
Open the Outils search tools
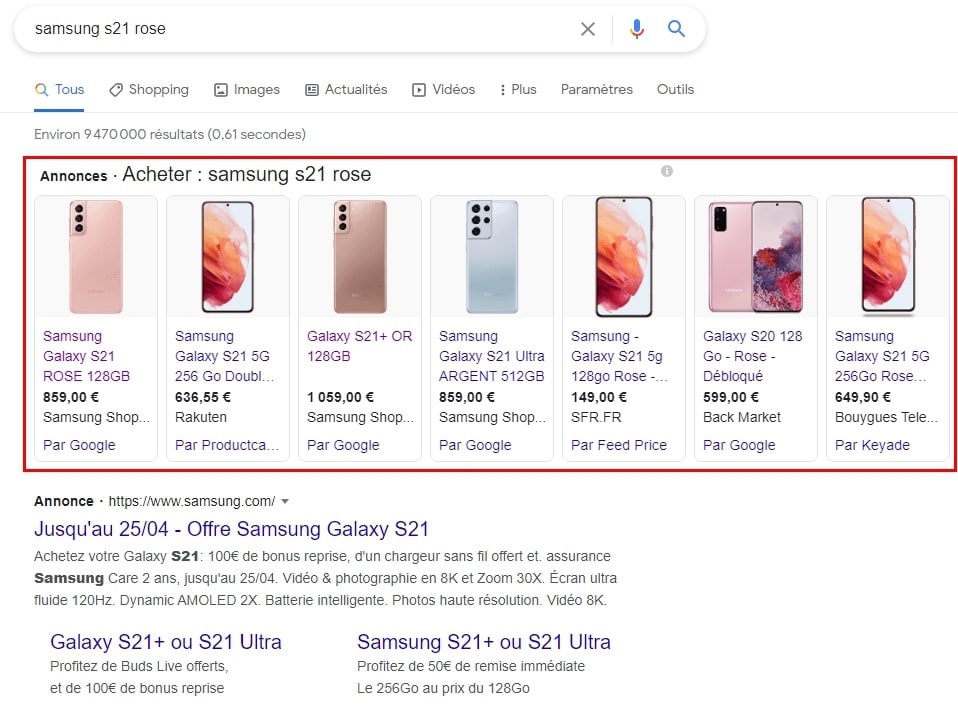[675, 89]
